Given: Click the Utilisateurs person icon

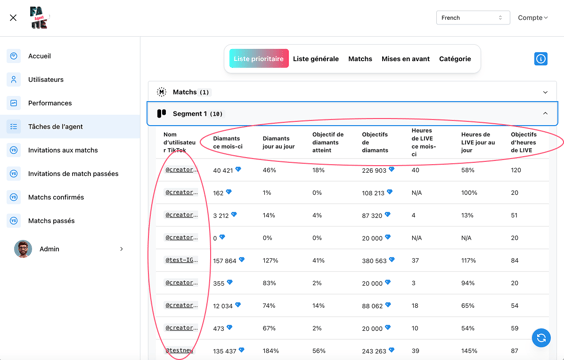Looking at the screenshot, I should click(14, 79).
